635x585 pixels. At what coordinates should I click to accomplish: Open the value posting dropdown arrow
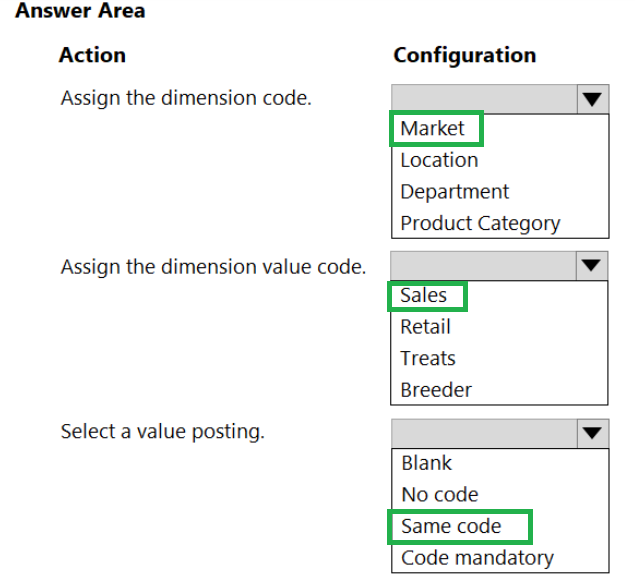[592, 434]
